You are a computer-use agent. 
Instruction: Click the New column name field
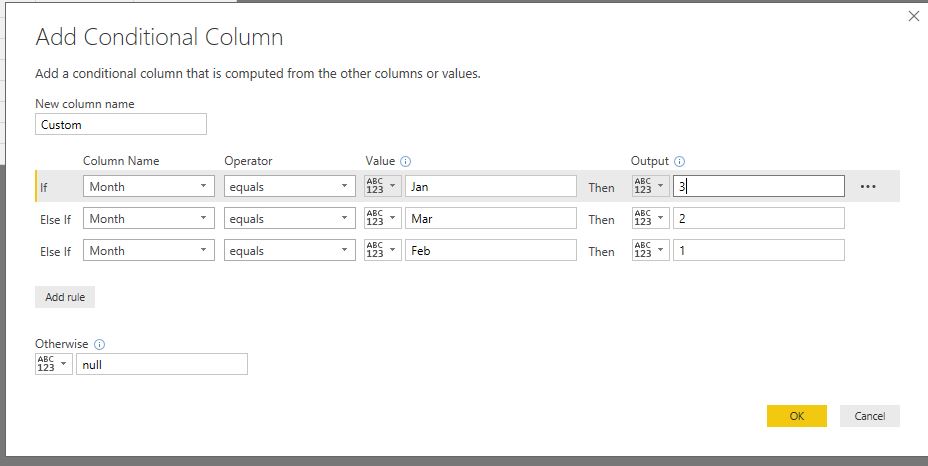pos(121,124)
